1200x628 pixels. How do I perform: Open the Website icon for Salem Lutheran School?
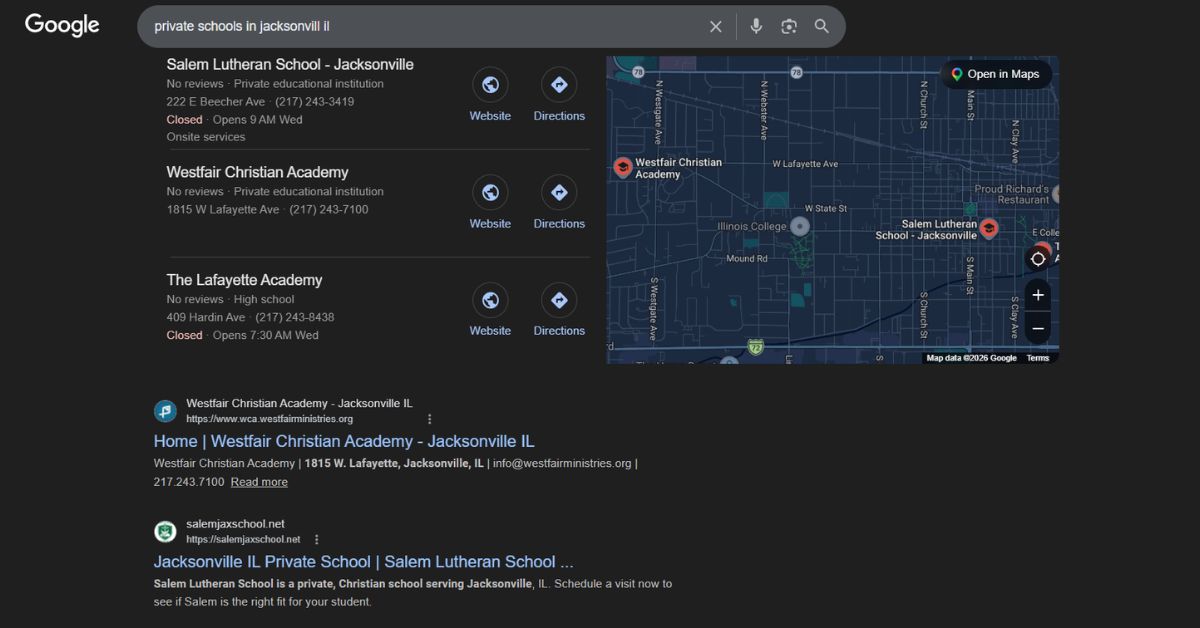490,84
